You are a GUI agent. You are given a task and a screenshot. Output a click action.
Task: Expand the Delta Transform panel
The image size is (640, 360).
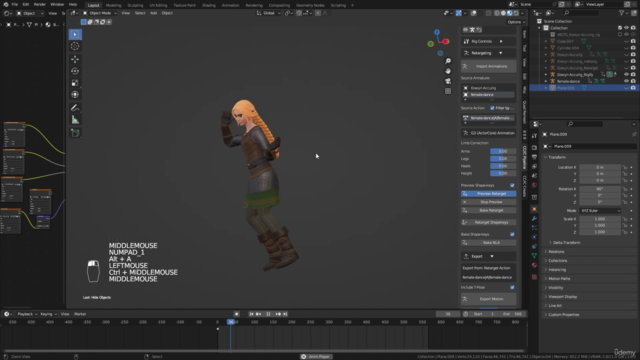[566, 242]
